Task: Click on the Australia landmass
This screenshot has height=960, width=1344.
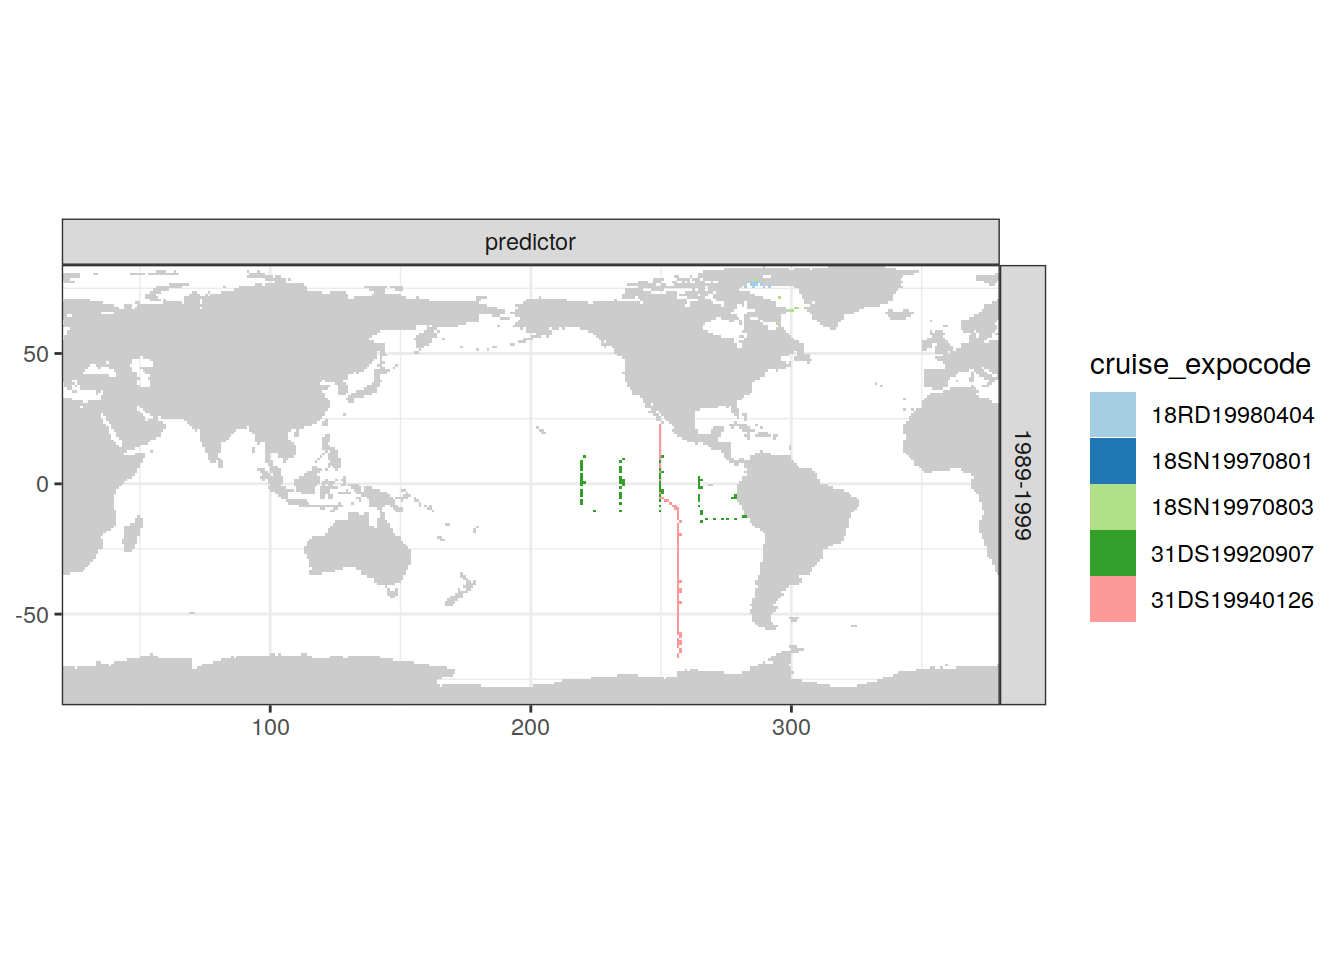Action: coord(360,555)
